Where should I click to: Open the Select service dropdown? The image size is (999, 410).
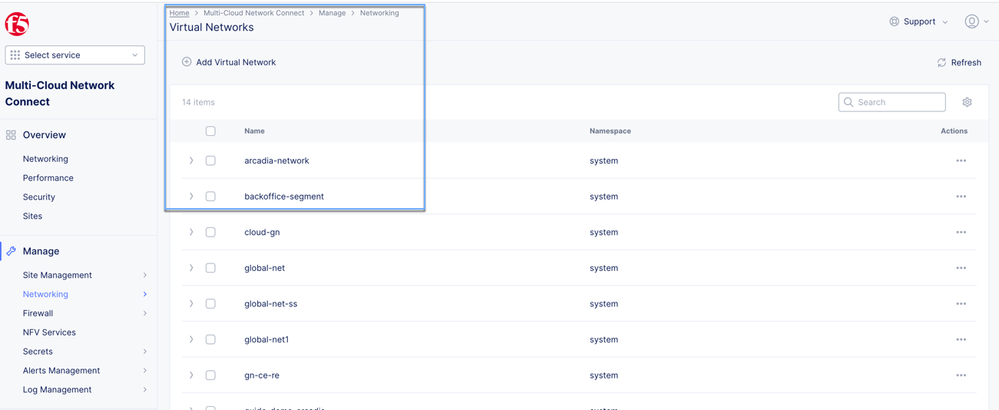(75, 55)
